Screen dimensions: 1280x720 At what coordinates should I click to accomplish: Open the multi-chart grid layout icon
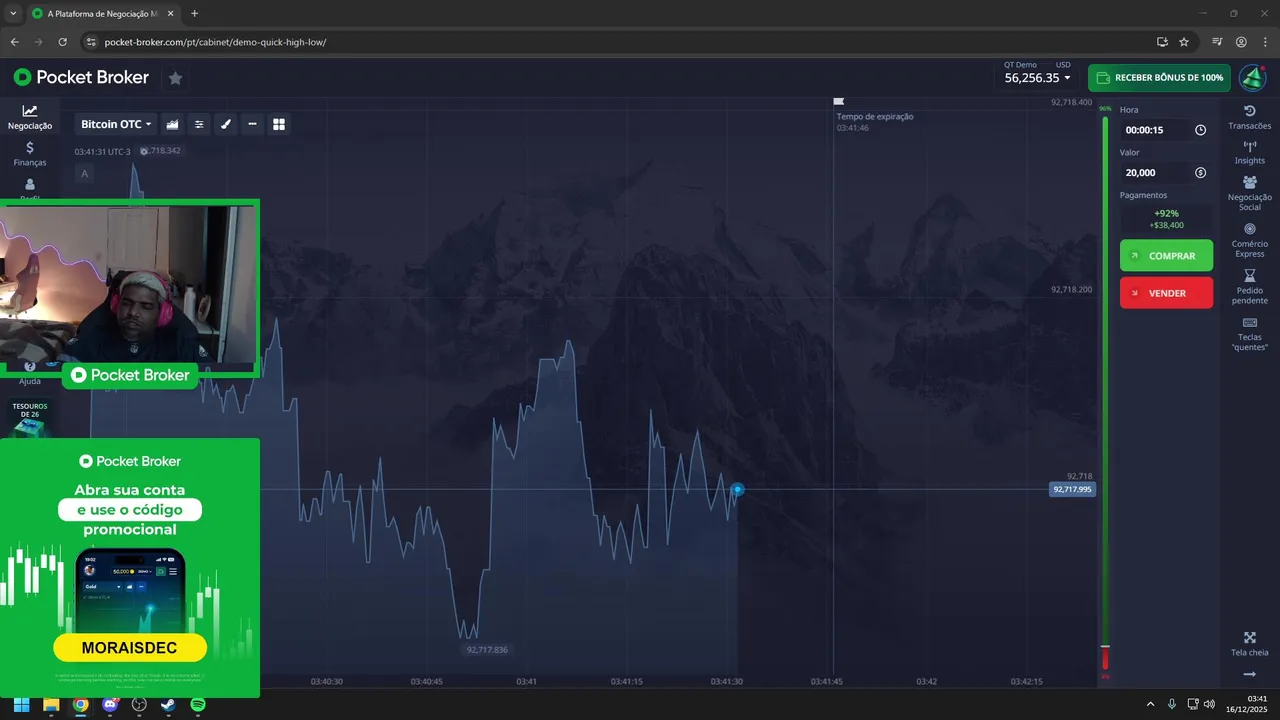click(x=279, y=124)
